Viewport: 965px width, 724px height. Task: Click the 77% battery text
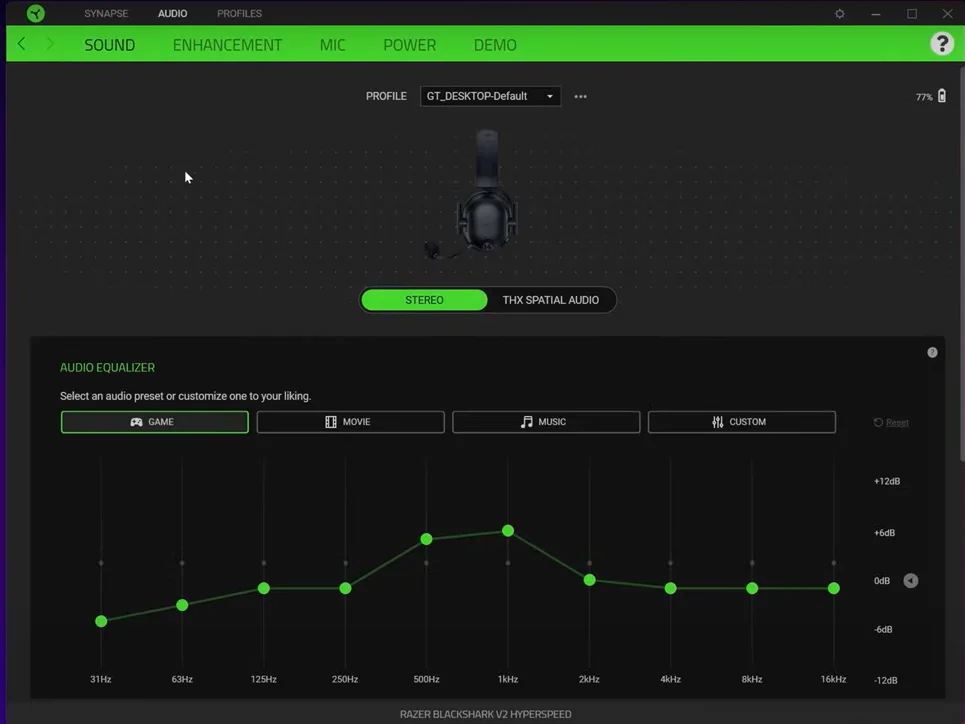(x=924, y=97)
